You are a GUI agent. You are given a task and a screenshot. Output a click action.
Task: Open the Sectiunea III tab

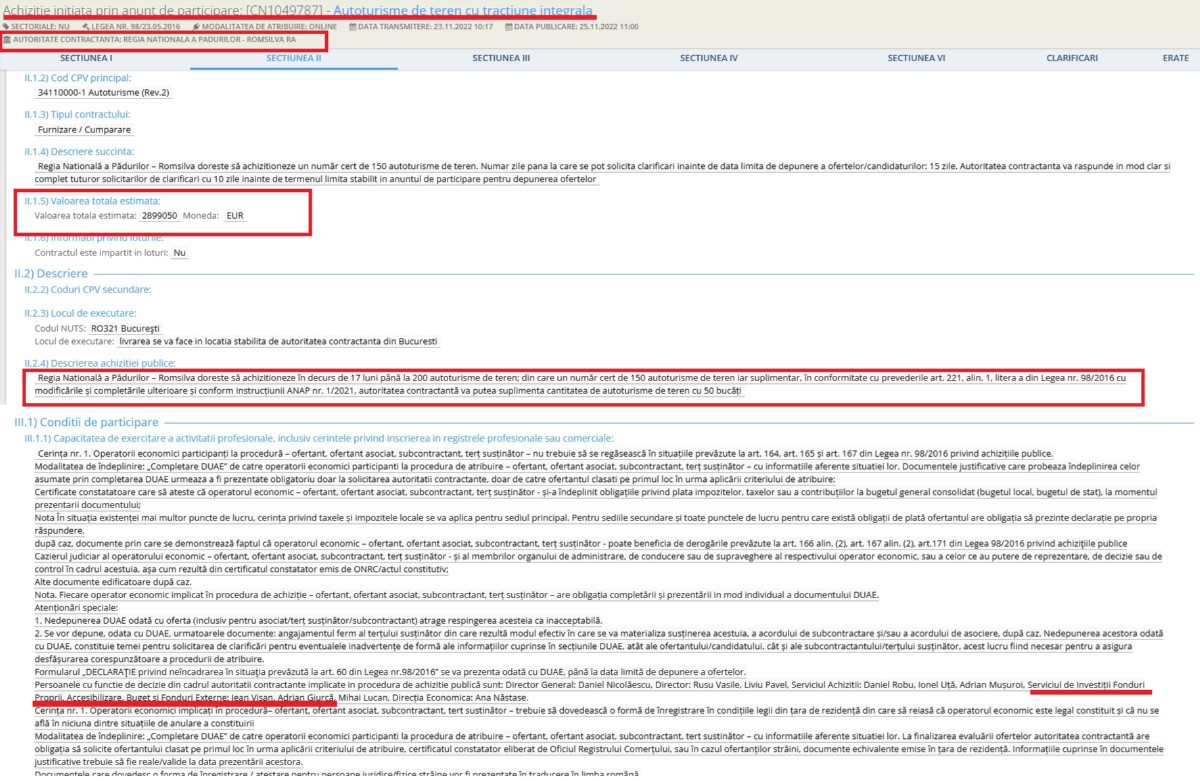501,59
